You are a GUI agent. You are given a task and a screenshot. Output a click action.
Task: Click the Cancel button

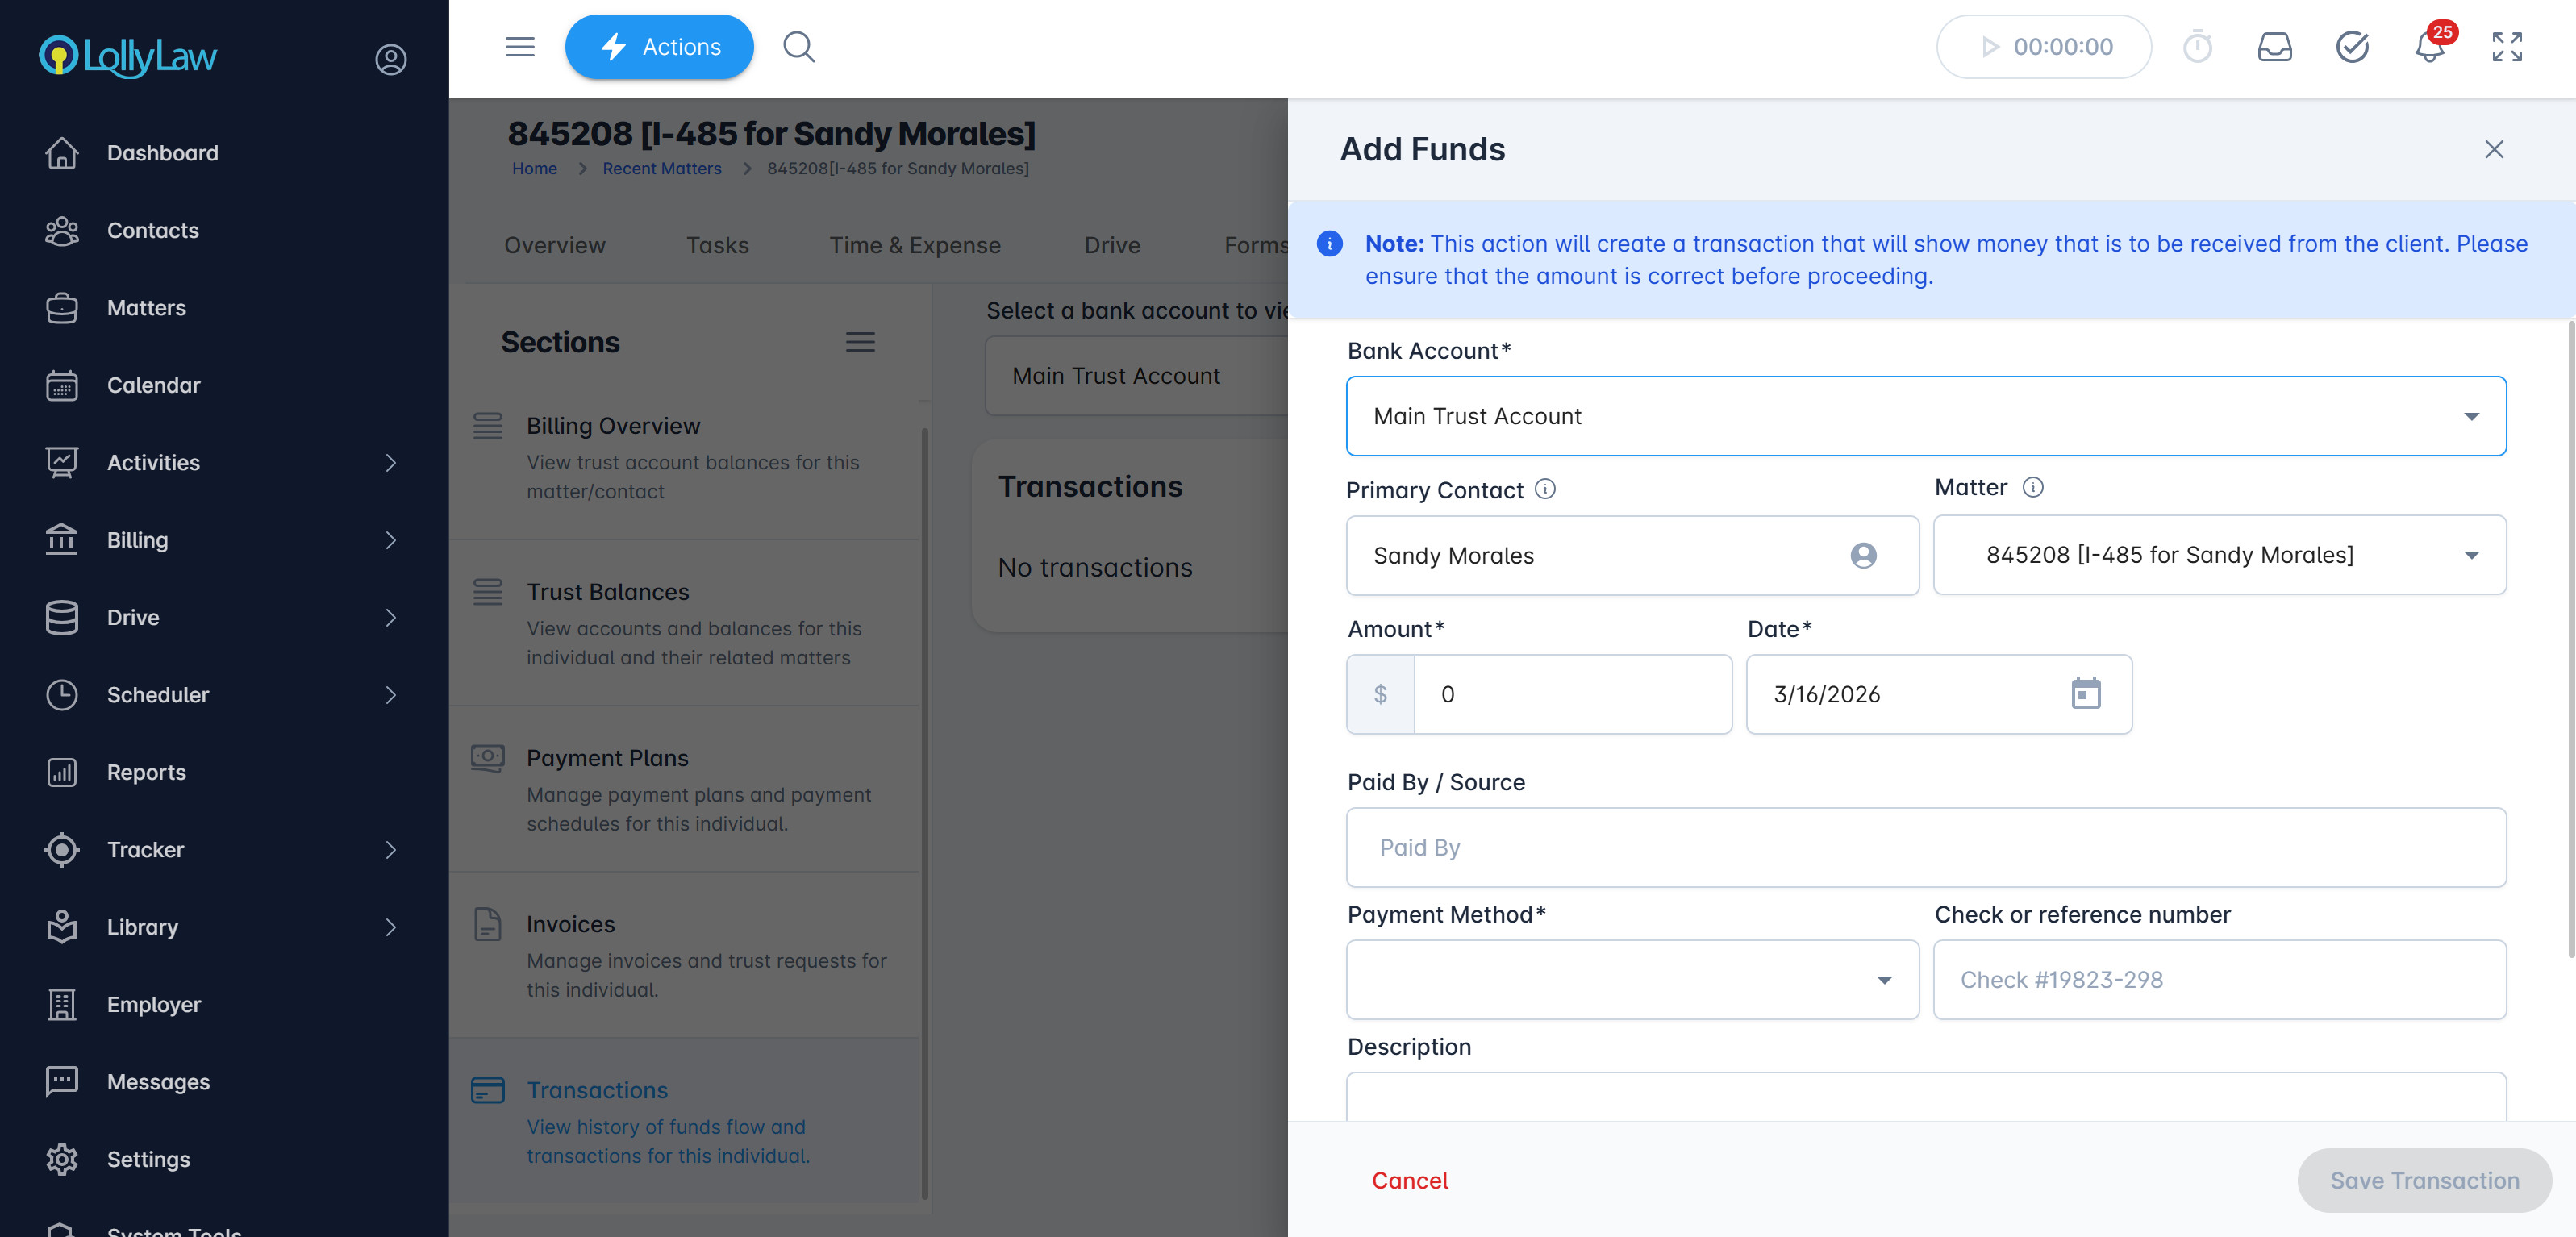(1409, 1180)
